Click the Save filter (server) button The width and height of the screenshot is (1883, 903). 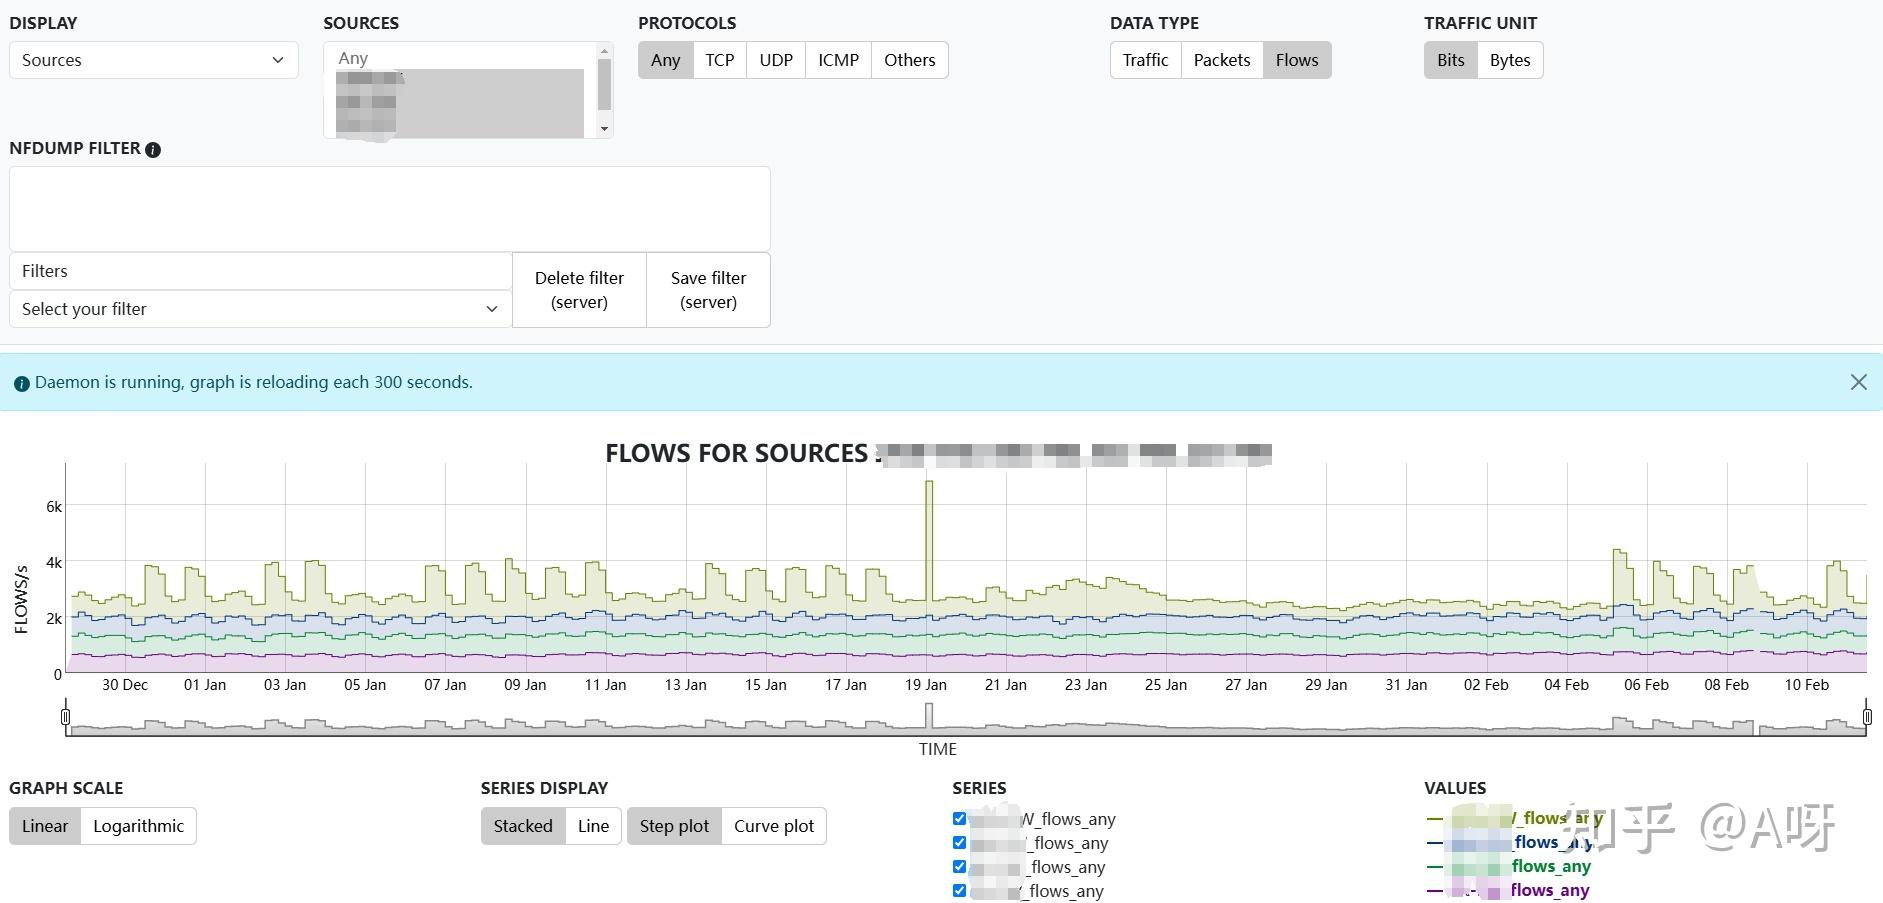[x=708, y=290]
